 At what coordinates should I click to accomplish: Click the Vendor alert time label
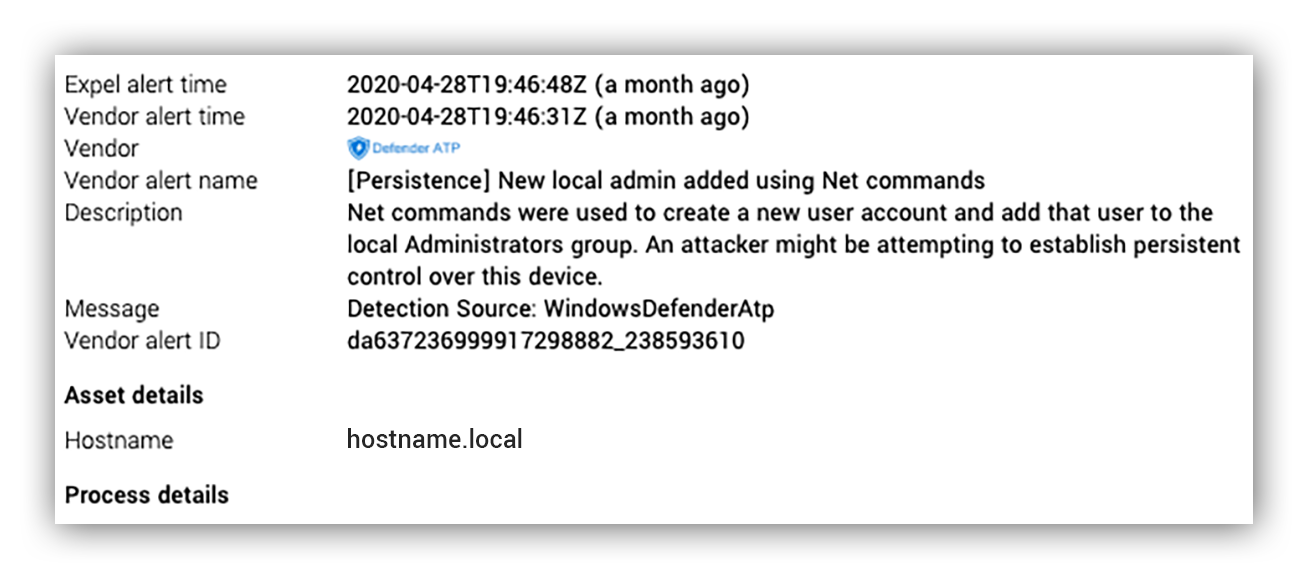[x=154, y=116]
